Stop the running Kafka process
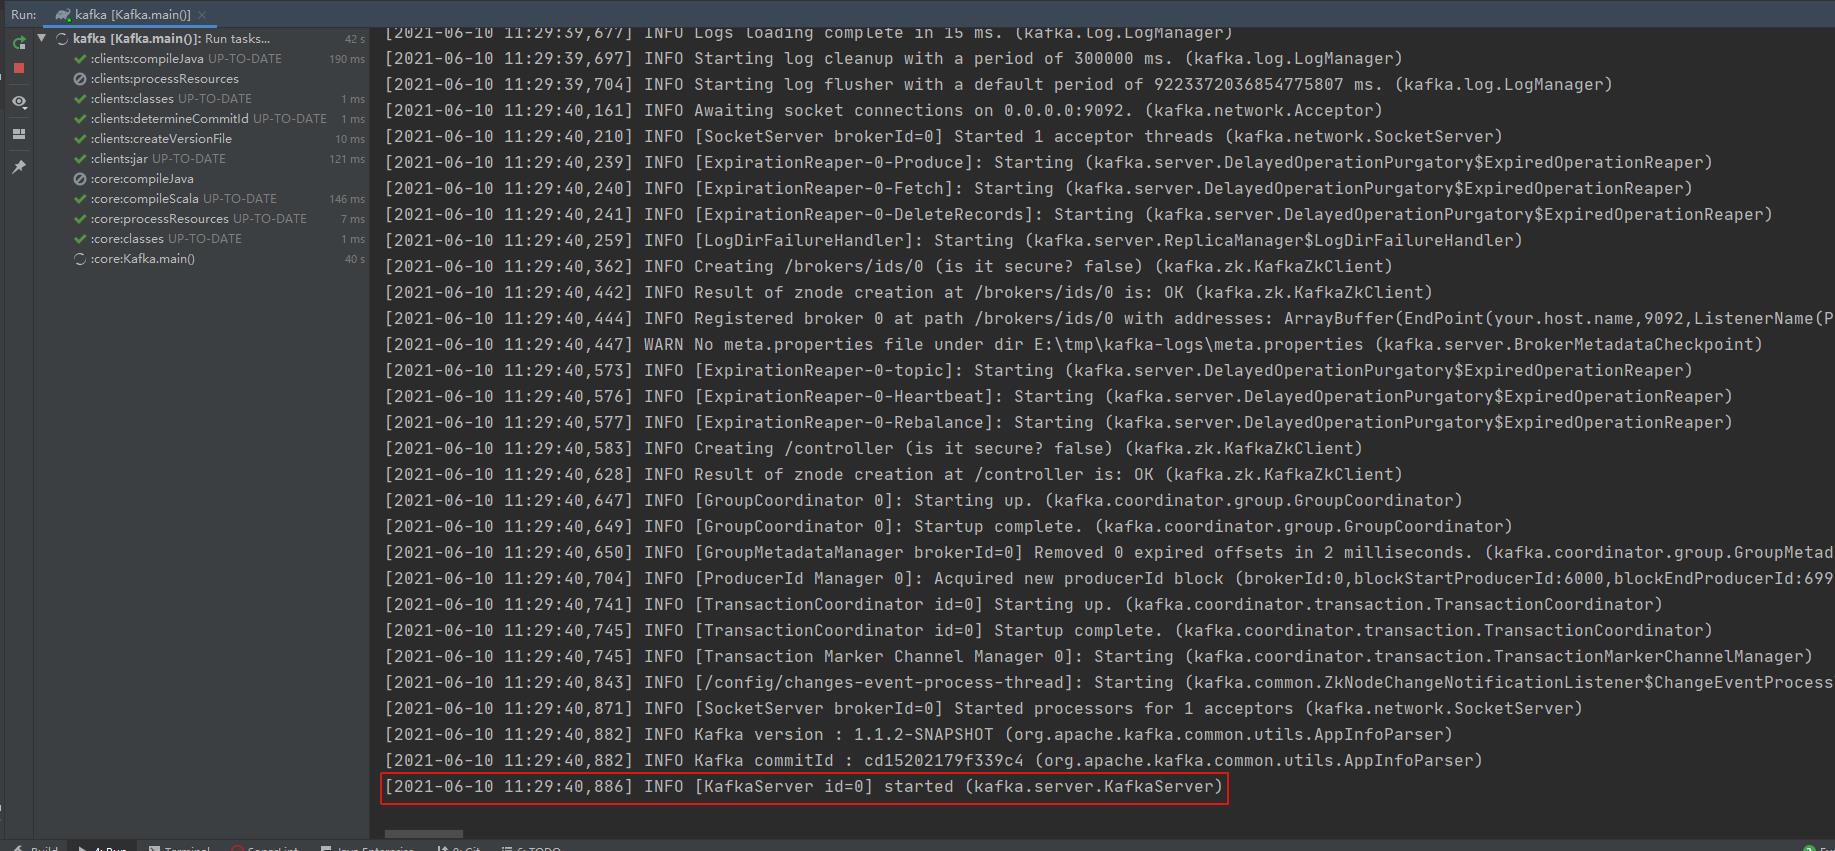The width and height of the screenshot is (1835, 851). [19, 68]
